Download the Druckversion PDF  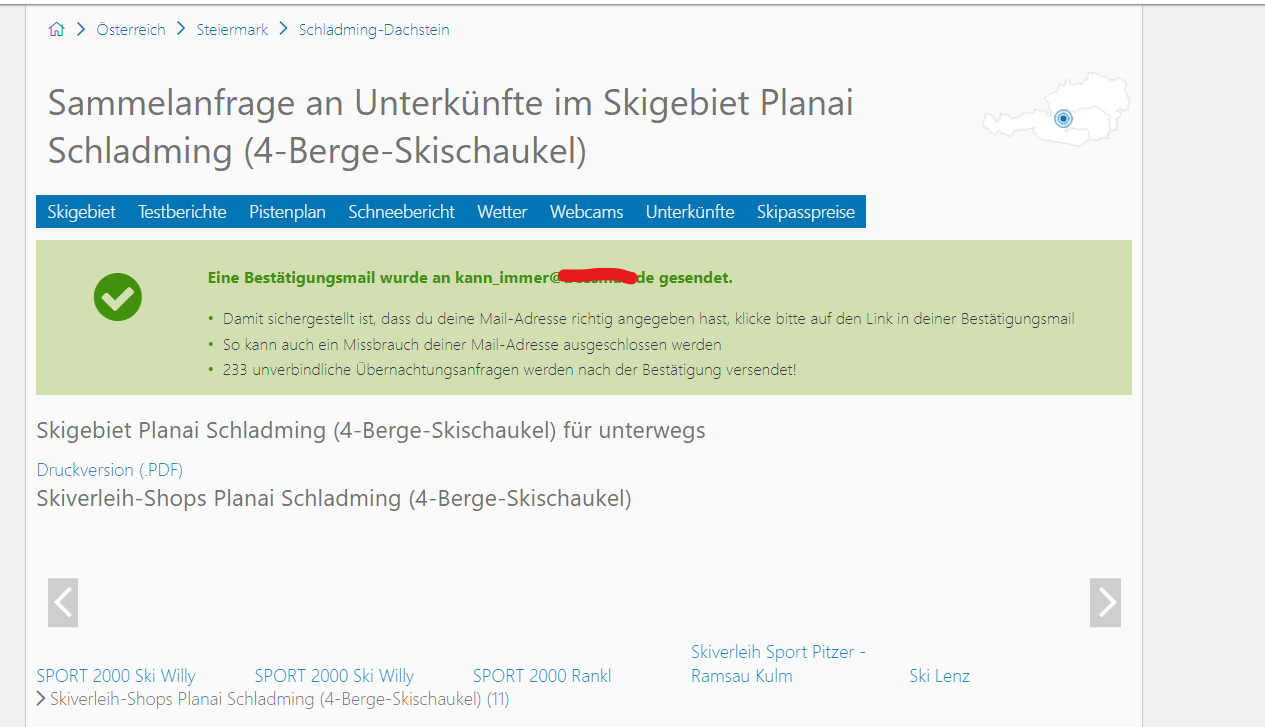click(x=110, y=470)
